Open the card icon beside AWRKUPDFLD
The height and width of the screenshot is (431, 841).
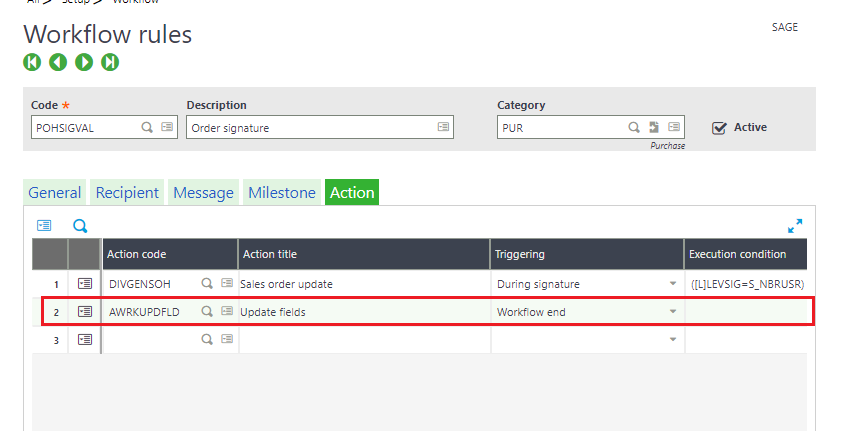point(227,311)
